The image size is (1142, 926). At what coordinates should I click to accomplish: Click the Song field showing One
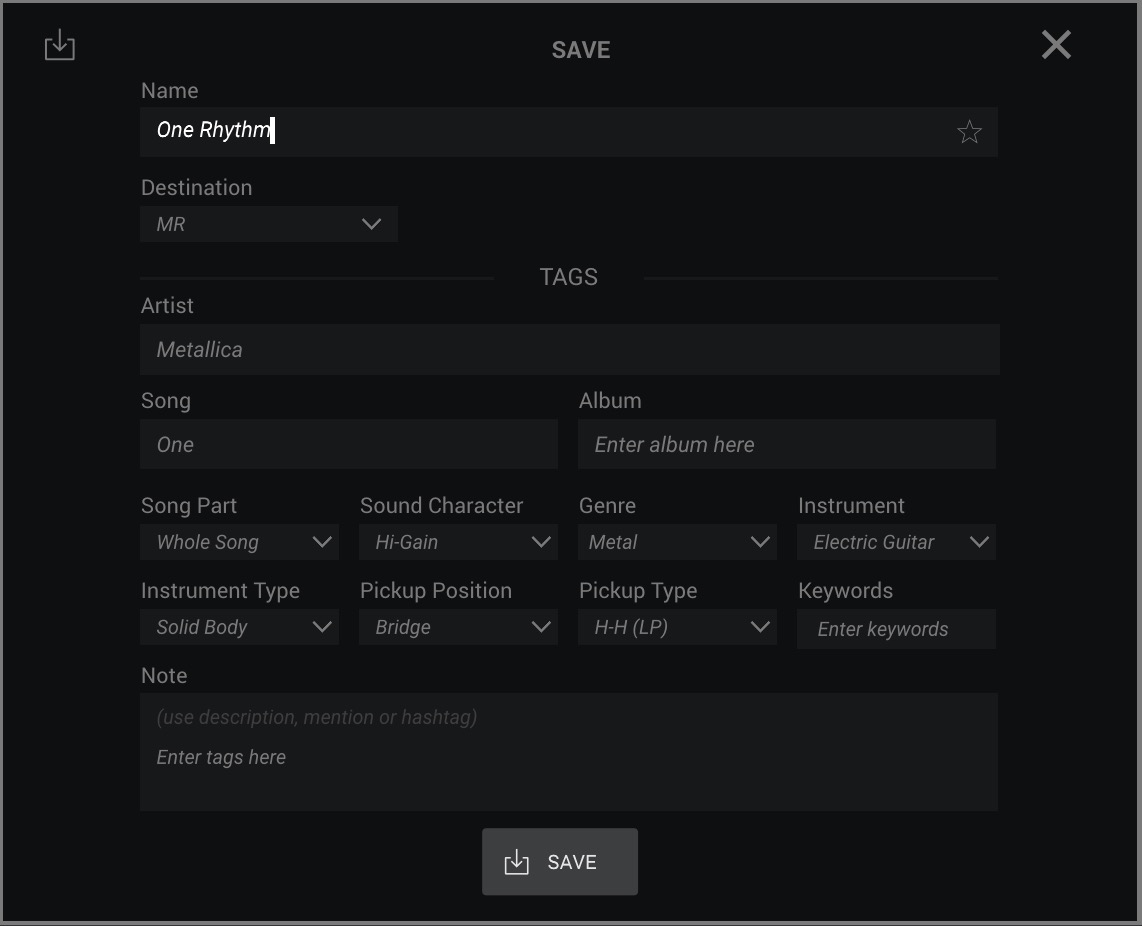[x=349, y=444]
